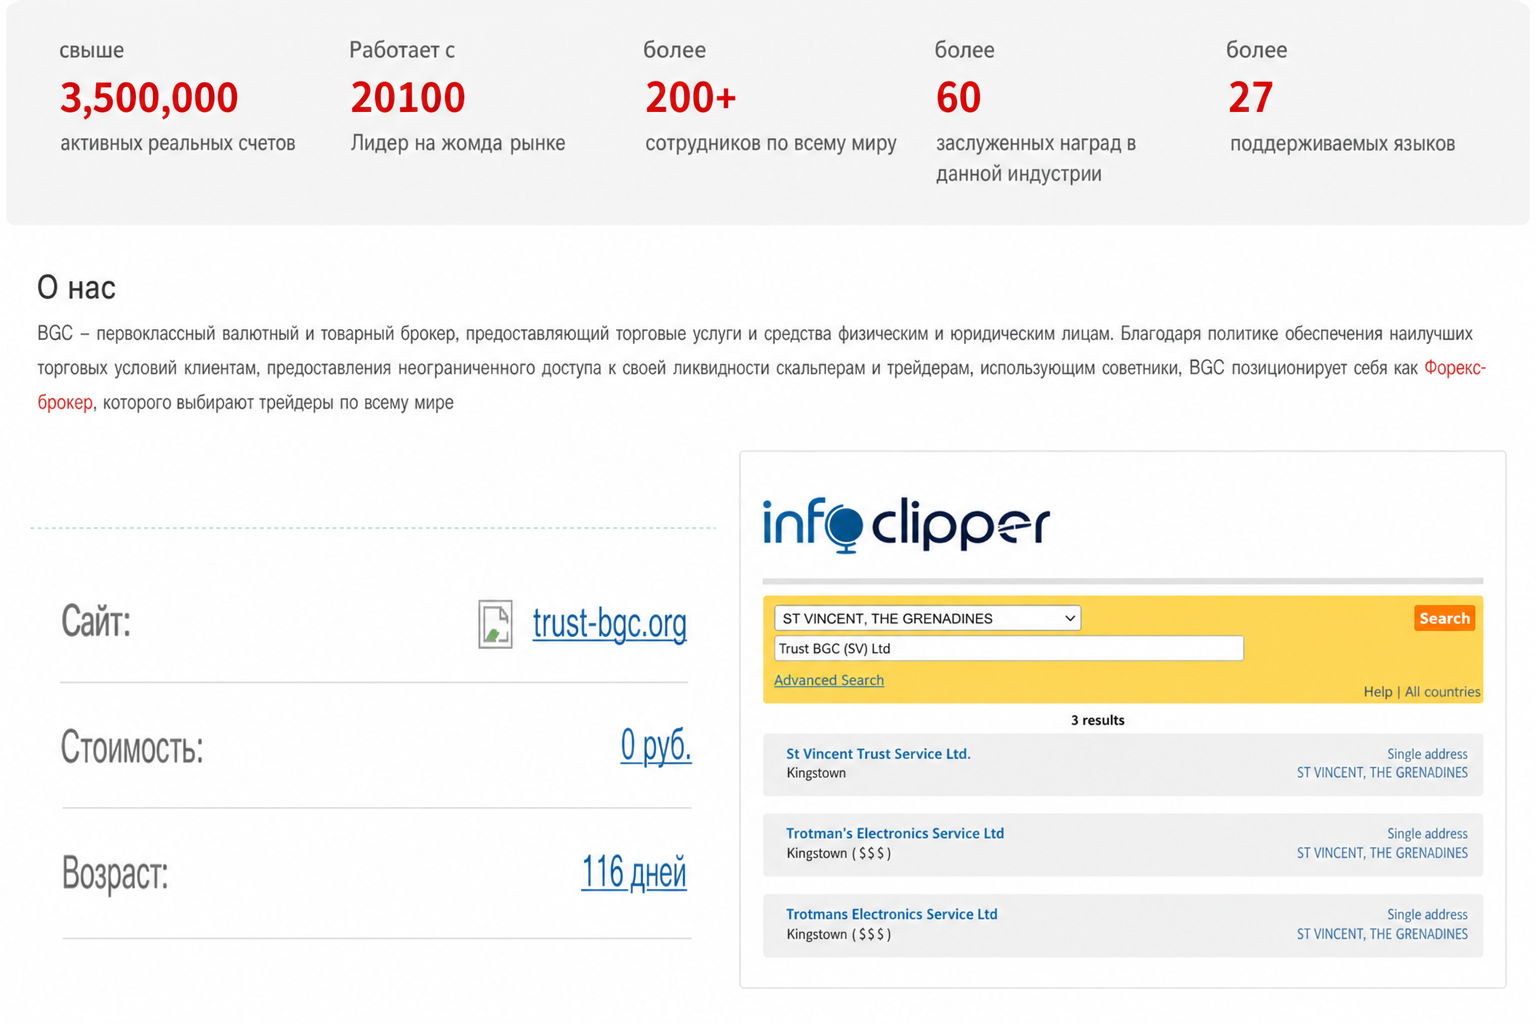Screen dimensions: 1536x1024
Task: Click the '60' awards figure
Action: (958, 98)
